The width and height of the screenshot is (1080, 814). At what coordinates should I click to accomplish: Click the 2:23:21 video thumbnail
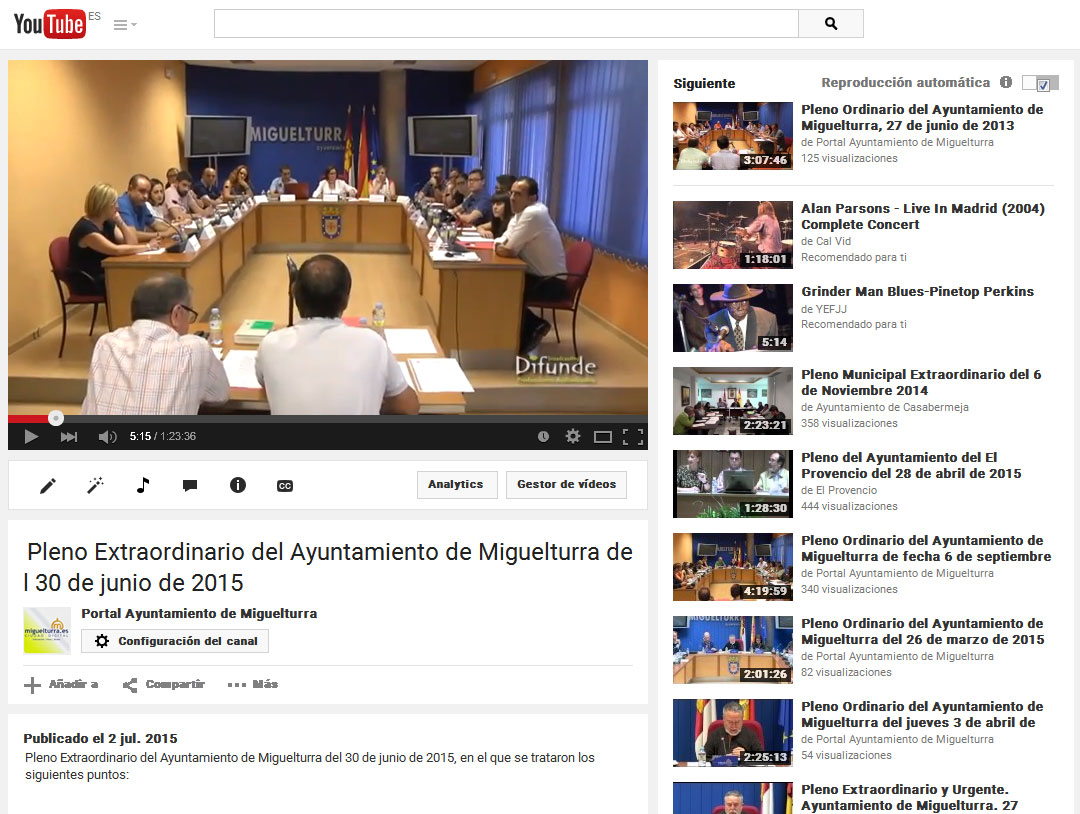(x=733, y=401)
